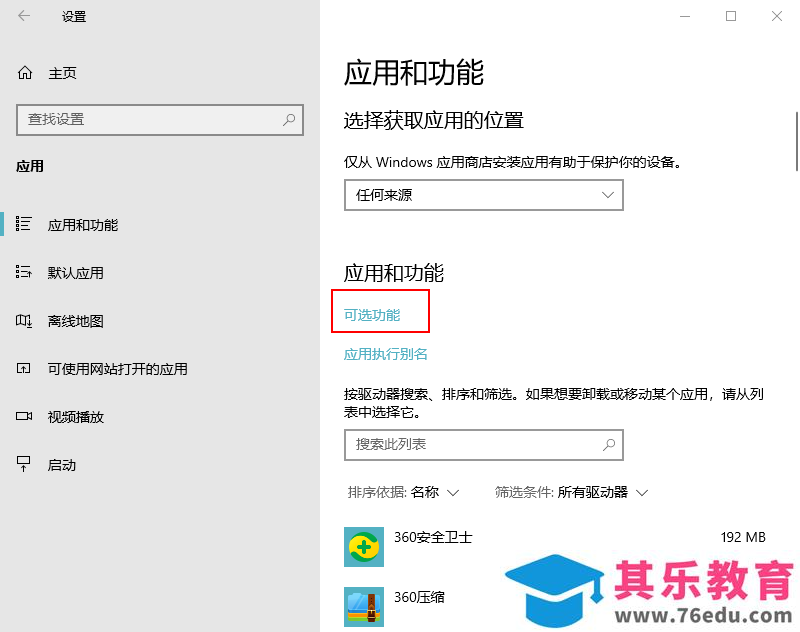The height and width of the screenshot is (632, 800).
Task: Open the 任何来源 app source dropdown
Action: coord(483,195)
